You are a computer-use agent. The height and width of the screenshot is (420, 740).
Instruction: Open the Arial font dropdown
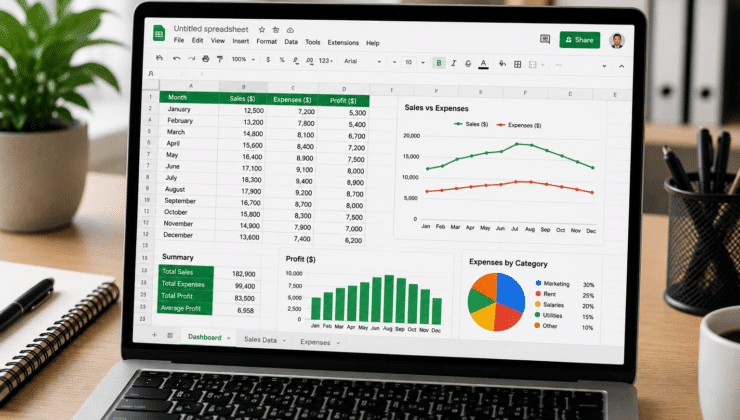coord(362,61)
